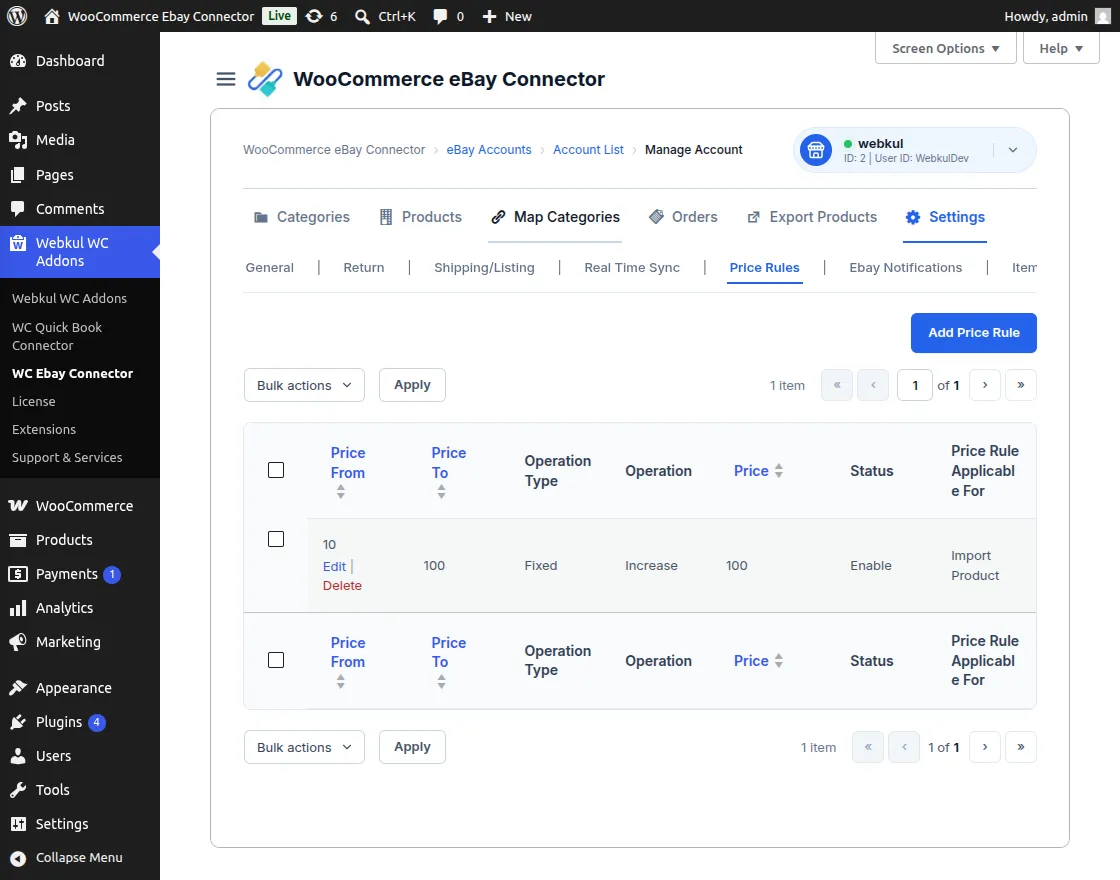
Task: Click the top Apply button
Action: click(x=412, y=385)
